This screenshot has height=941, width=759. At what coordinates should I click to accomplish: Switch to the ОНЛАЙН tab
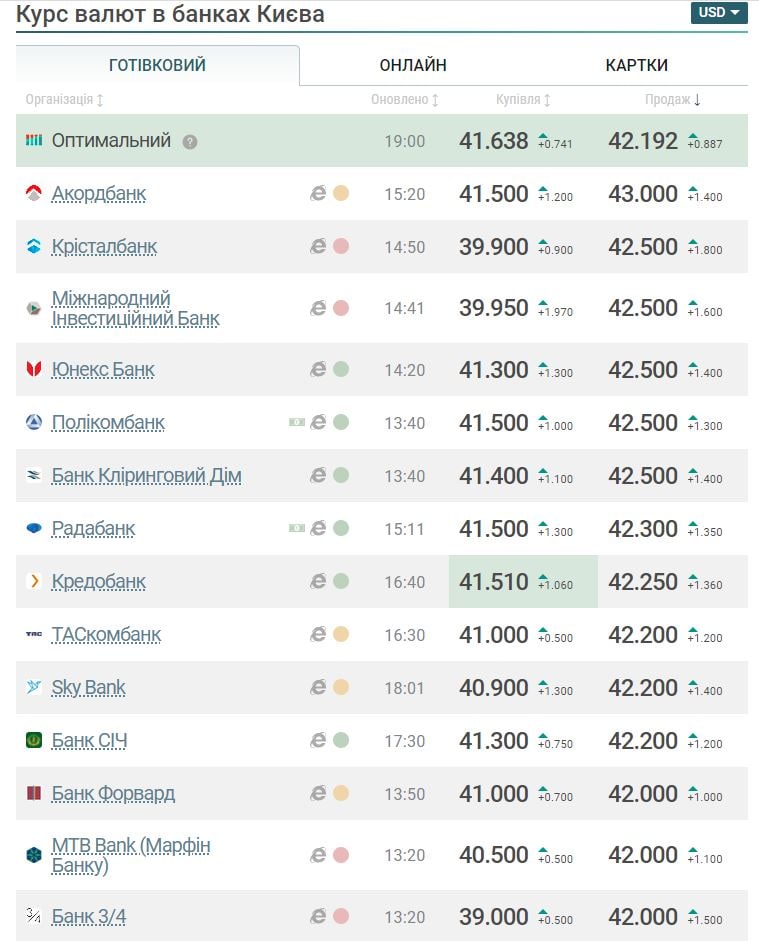point(413,65)
